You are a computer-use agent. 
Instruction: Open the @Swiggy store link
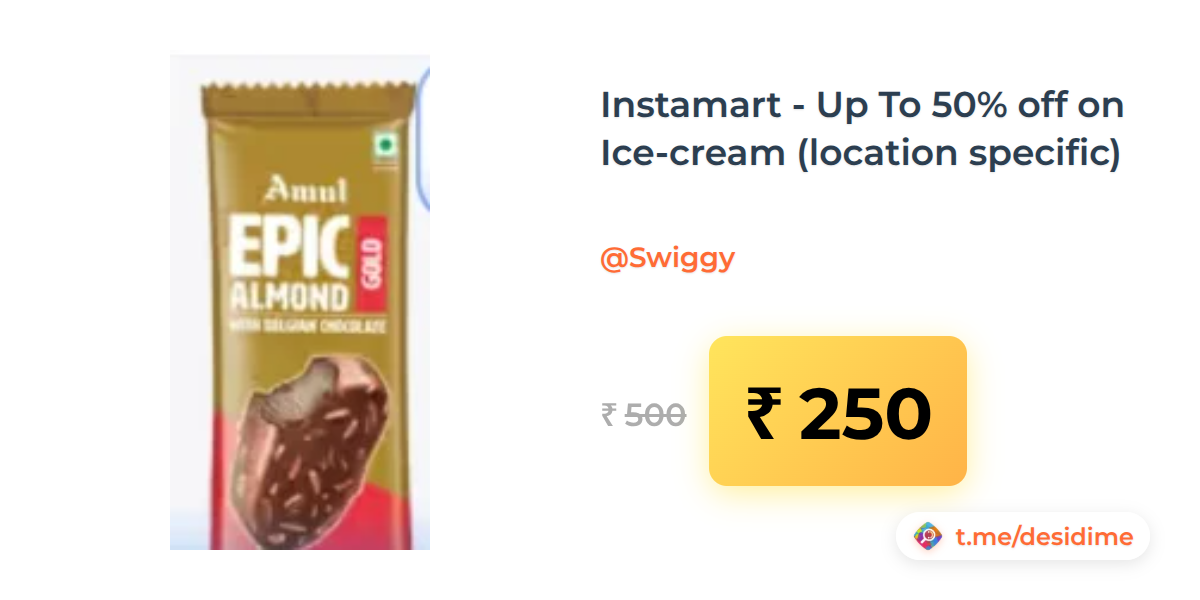[x=667, y=258]
